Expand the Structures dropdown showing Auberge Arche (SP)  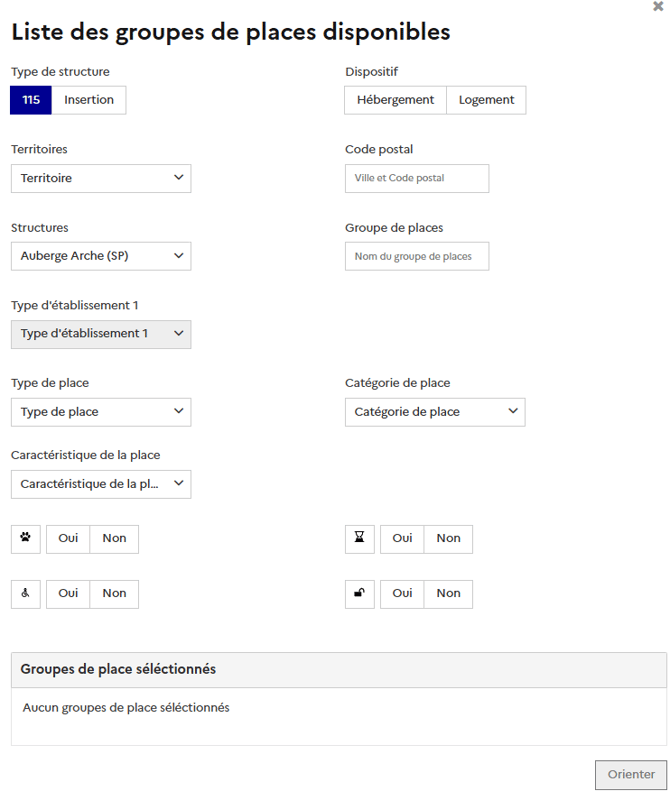tap(101, 255)
